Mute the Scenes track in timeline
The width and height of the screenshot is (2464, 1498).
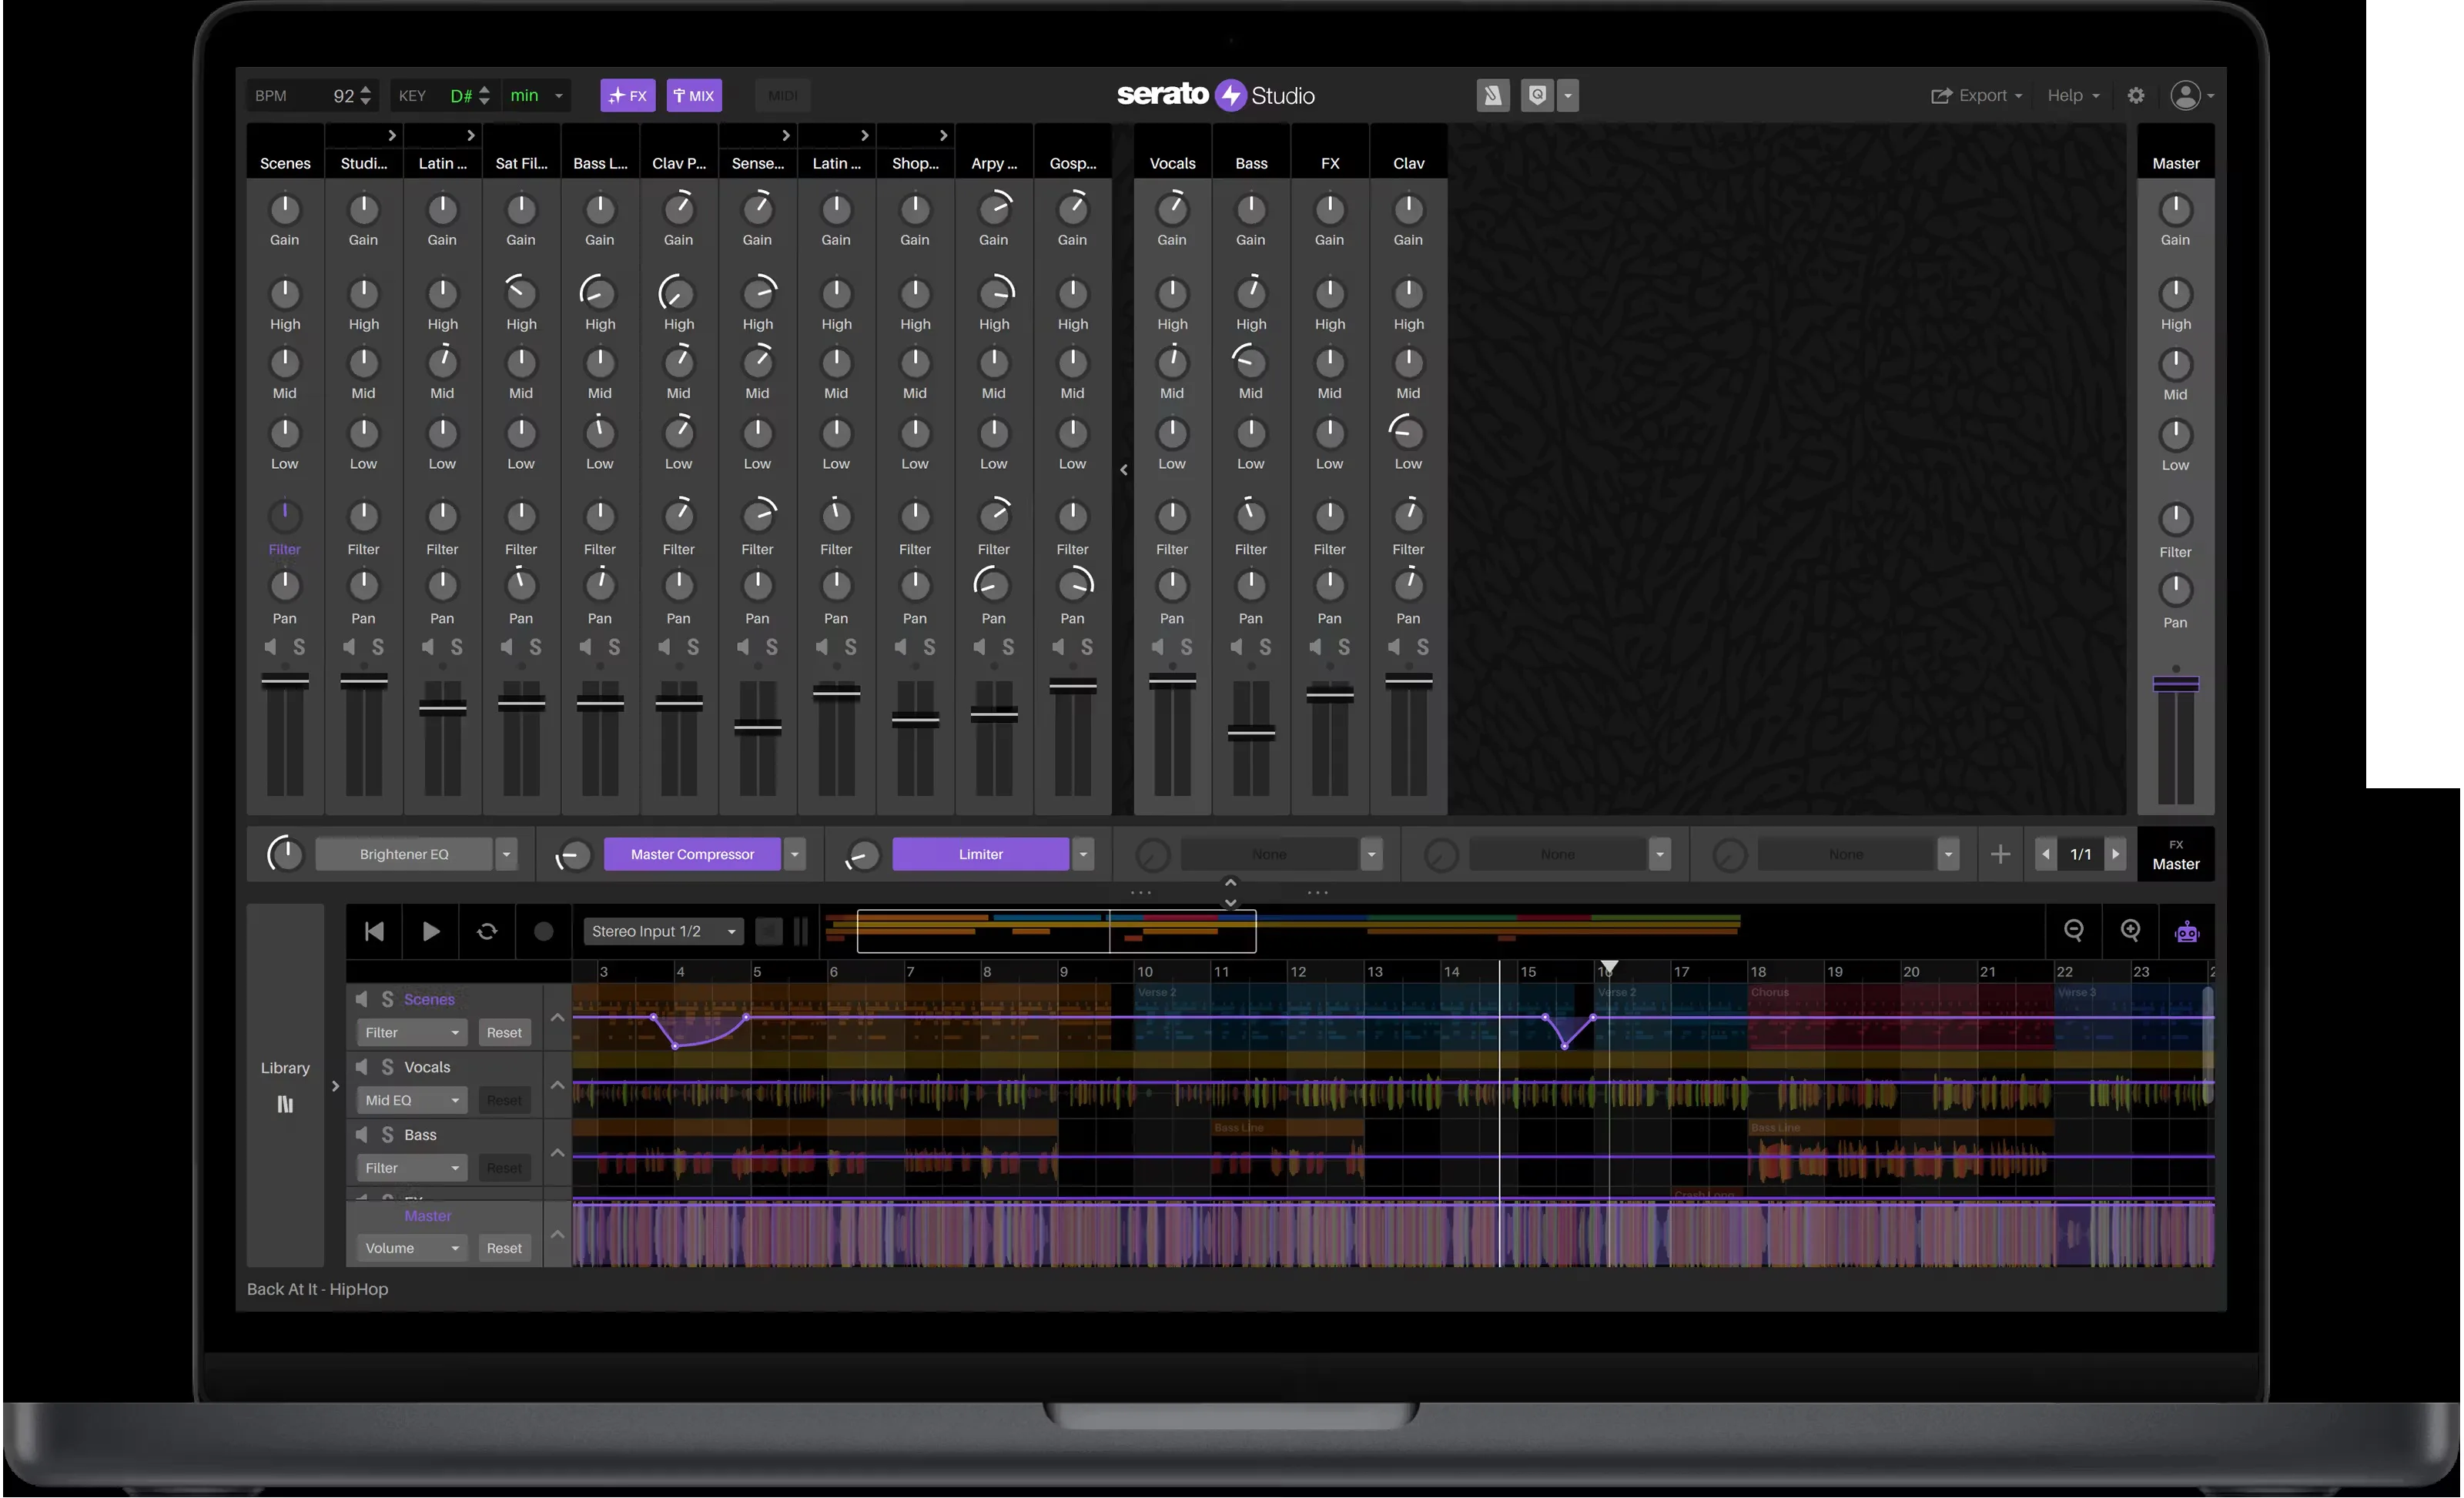point(362,1000)
